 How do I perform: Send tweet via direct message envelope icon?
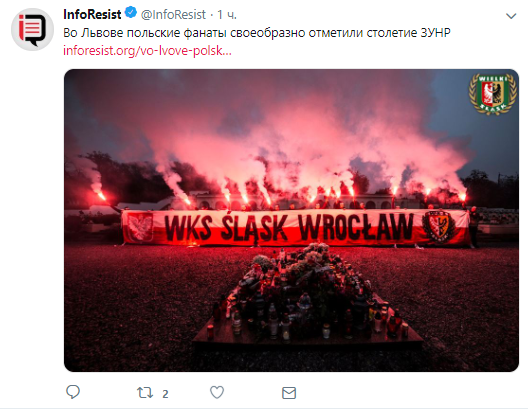pyautogui.click(x=289, y=393)
